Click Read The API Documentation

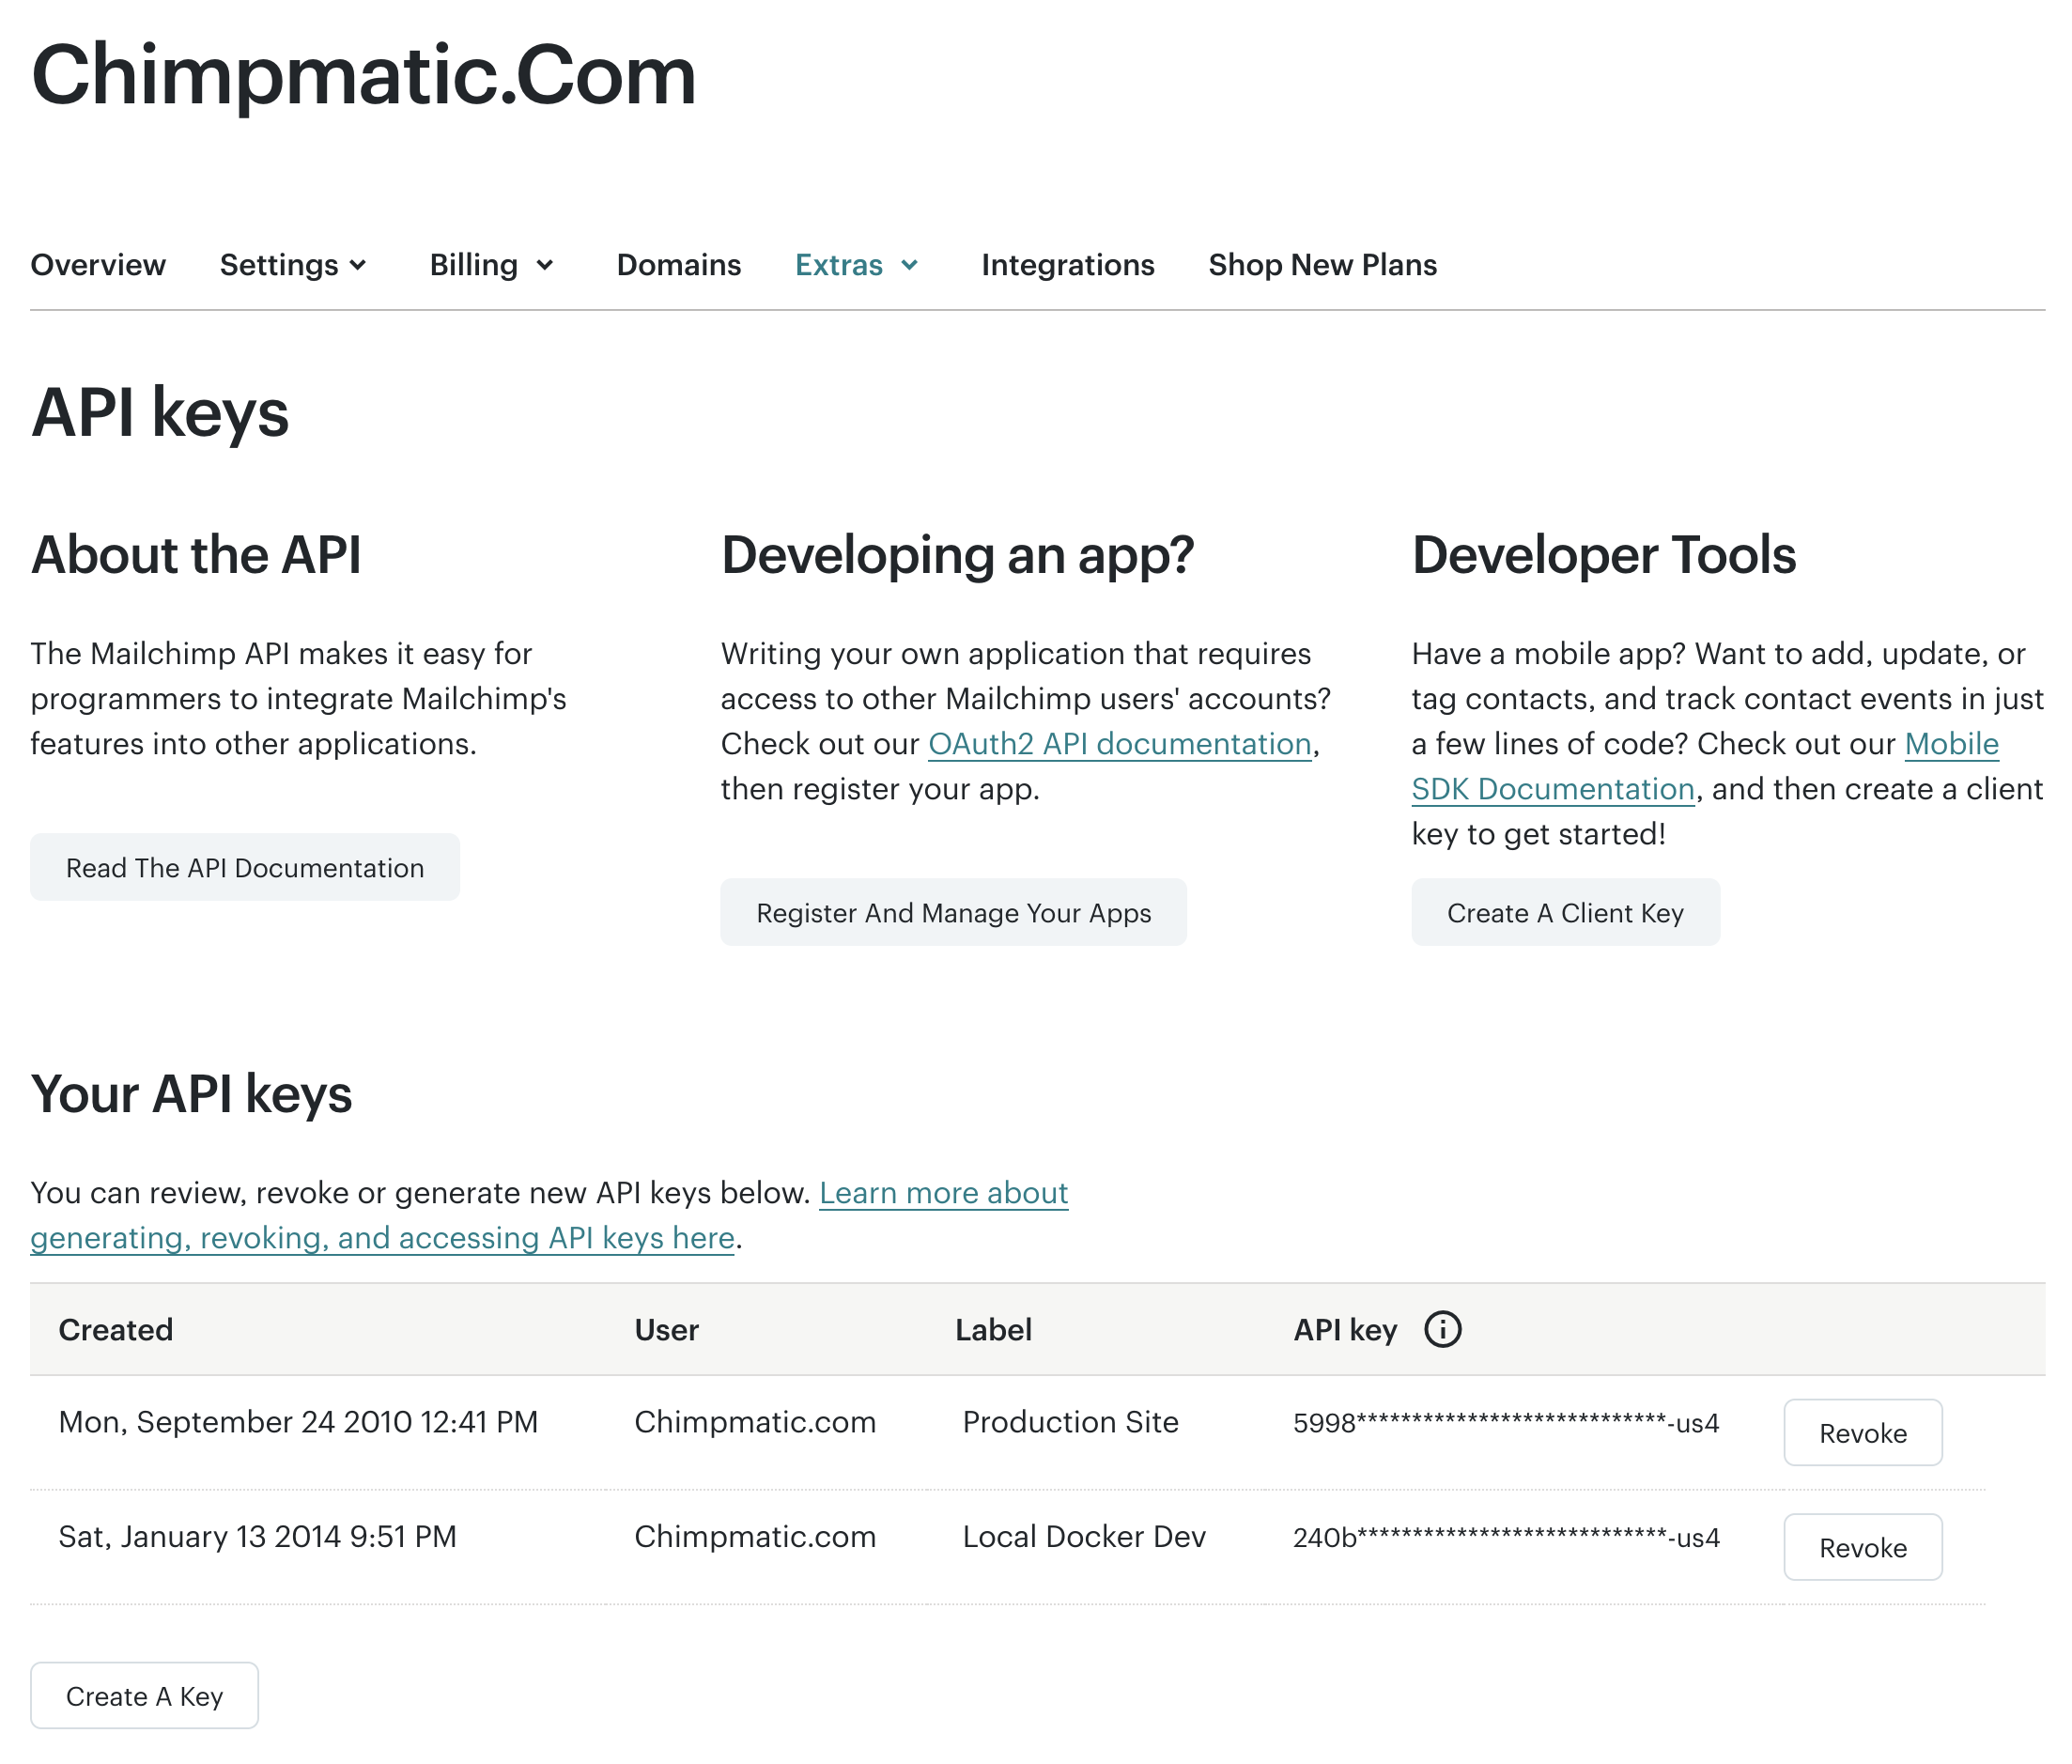point(244,868)
